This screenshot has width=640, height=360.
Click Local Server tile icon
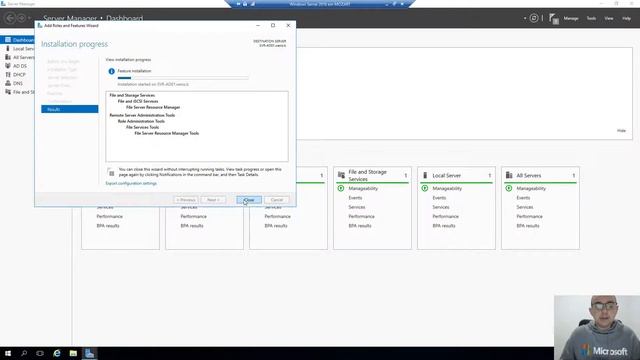click(x=425, y=175)
